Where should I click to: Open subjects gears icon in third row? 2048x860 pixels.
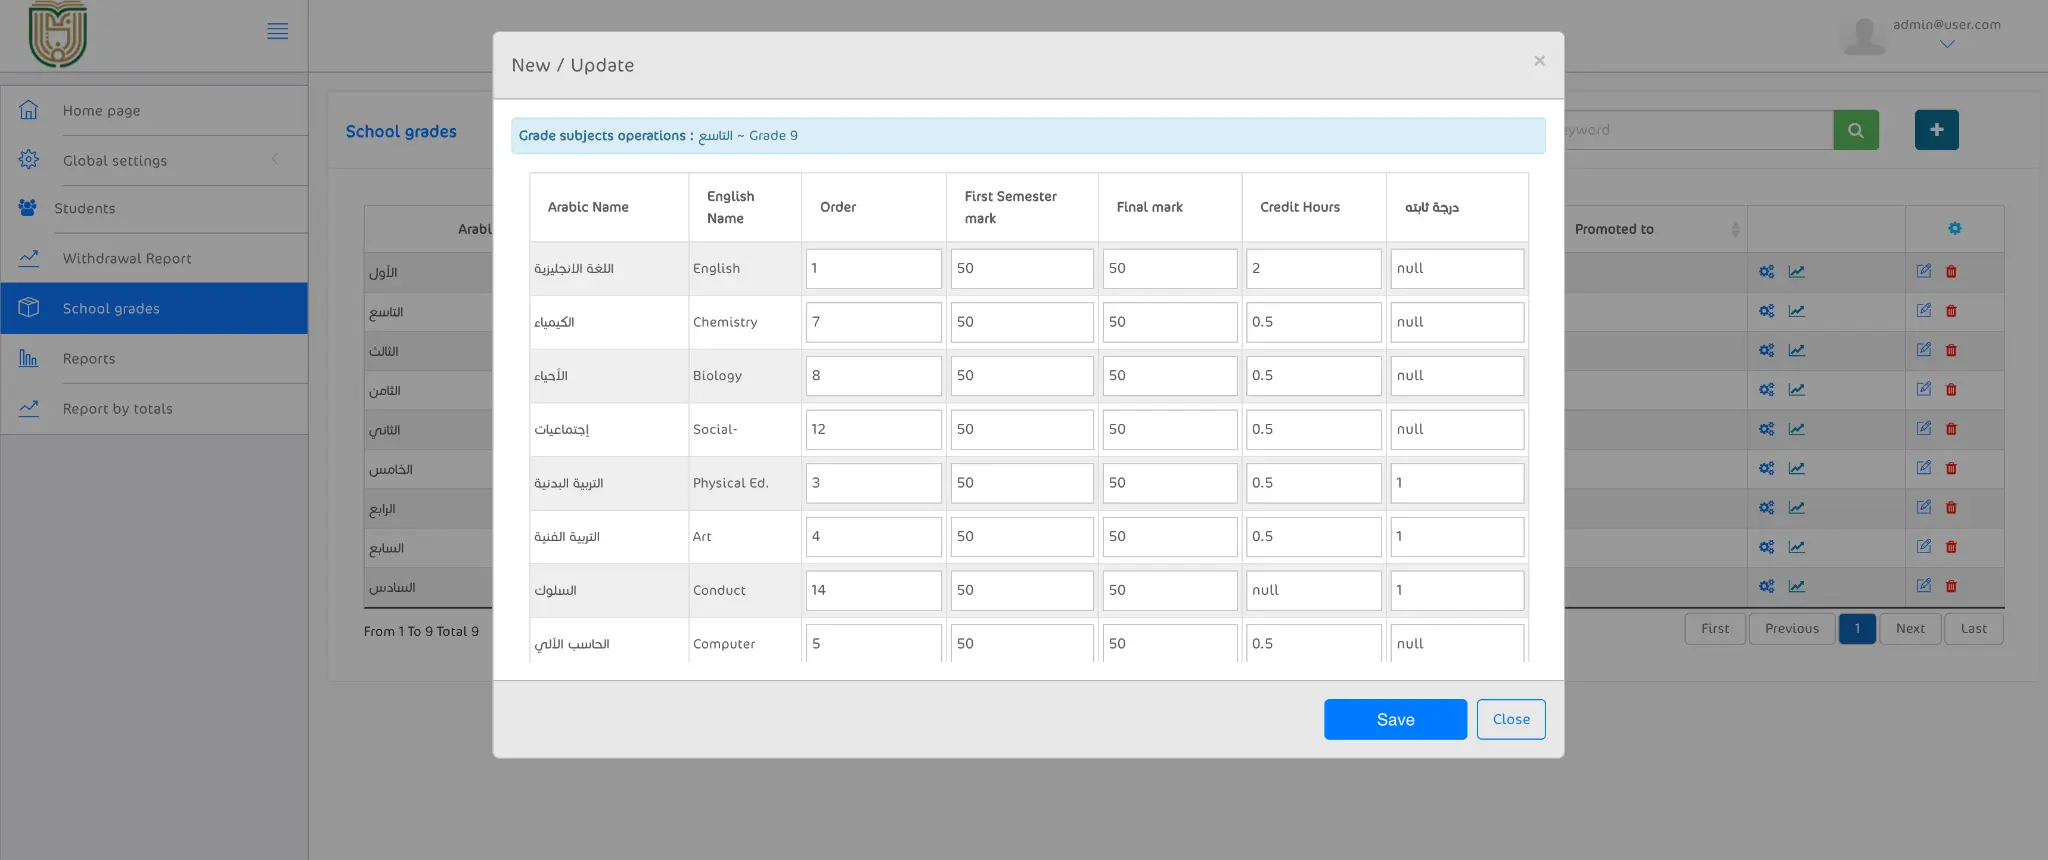1767,351
